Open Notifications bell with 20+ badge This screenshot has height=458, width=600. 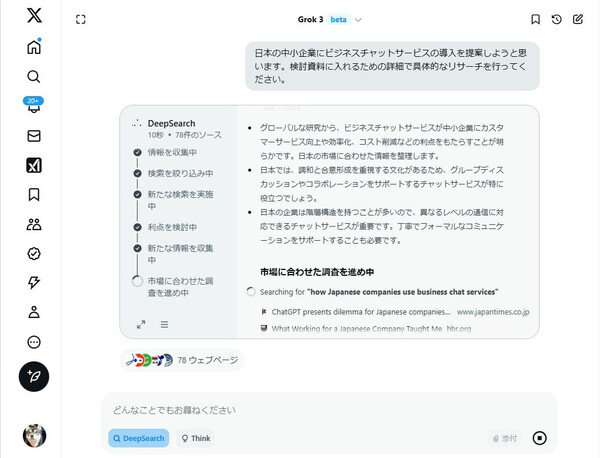(34, 105)
